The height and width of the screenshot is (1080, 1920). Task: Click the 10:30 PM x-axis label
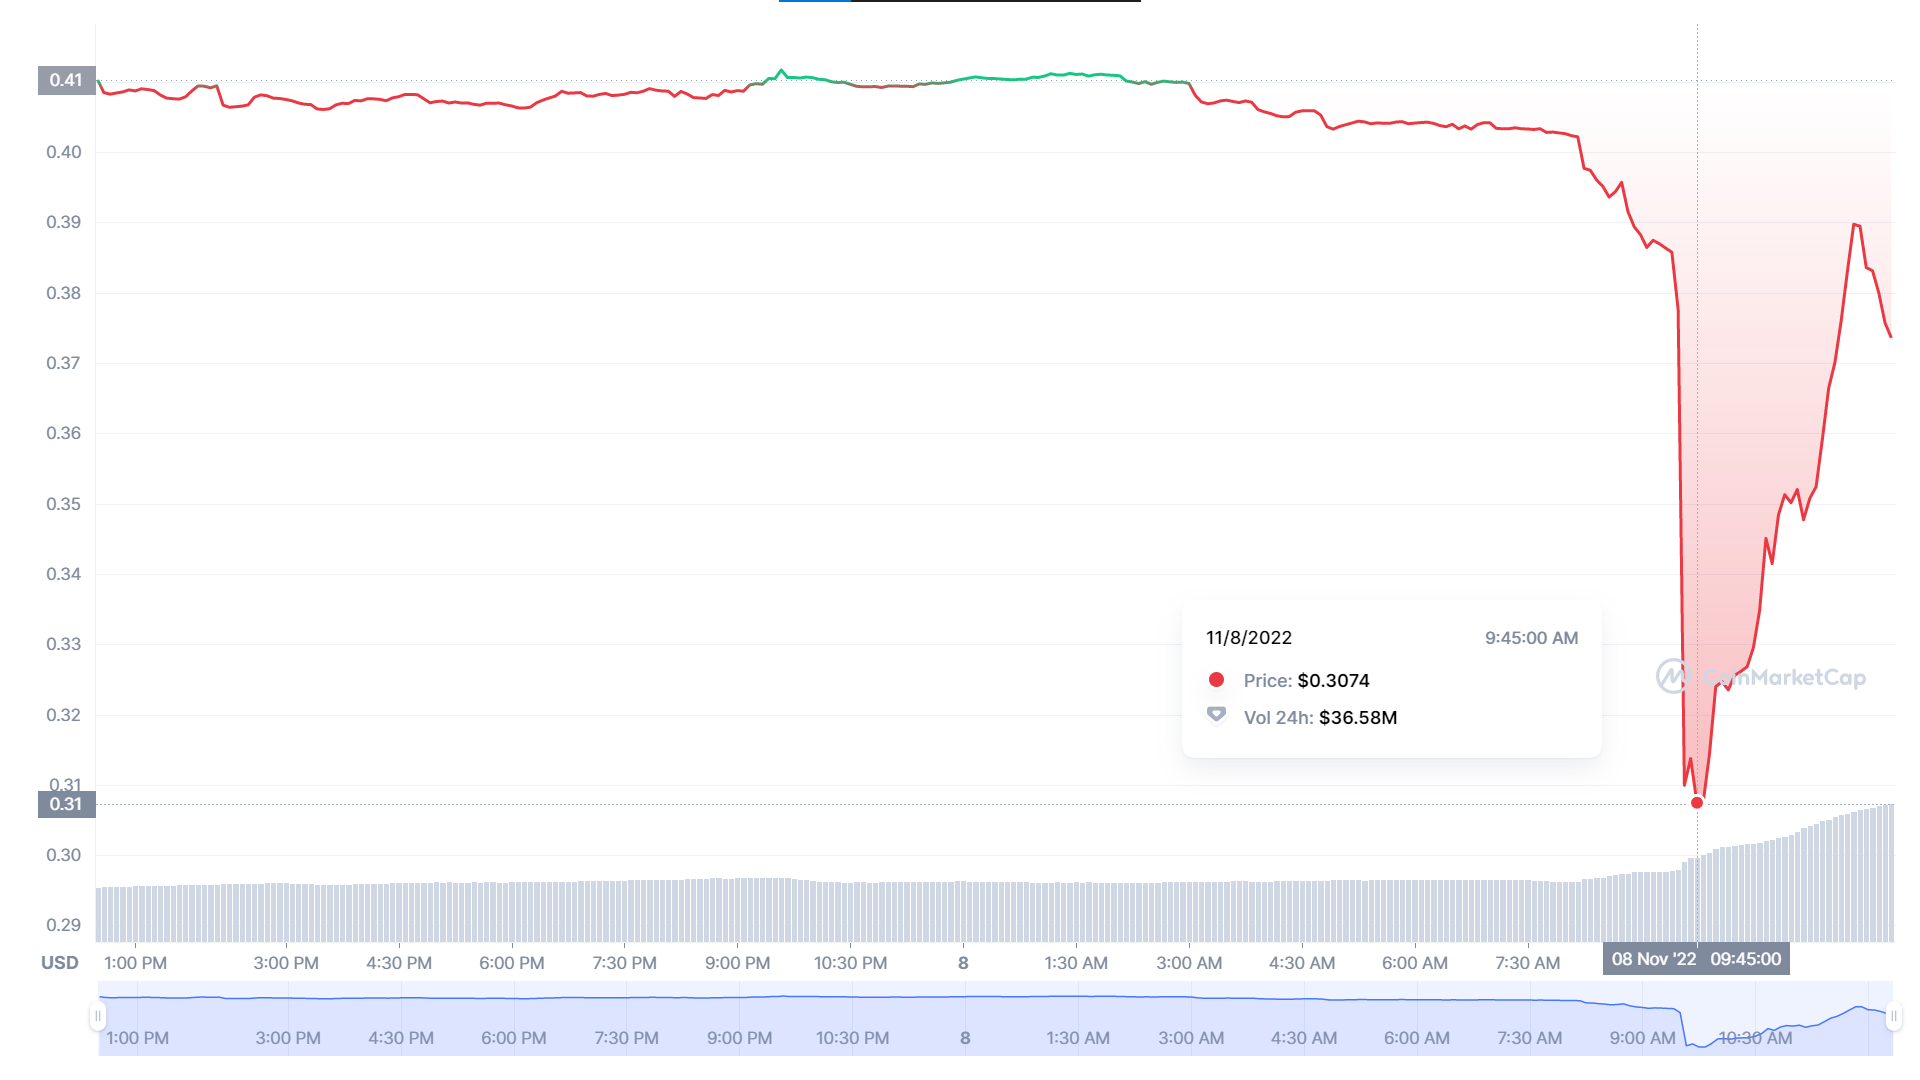[850, 963]
